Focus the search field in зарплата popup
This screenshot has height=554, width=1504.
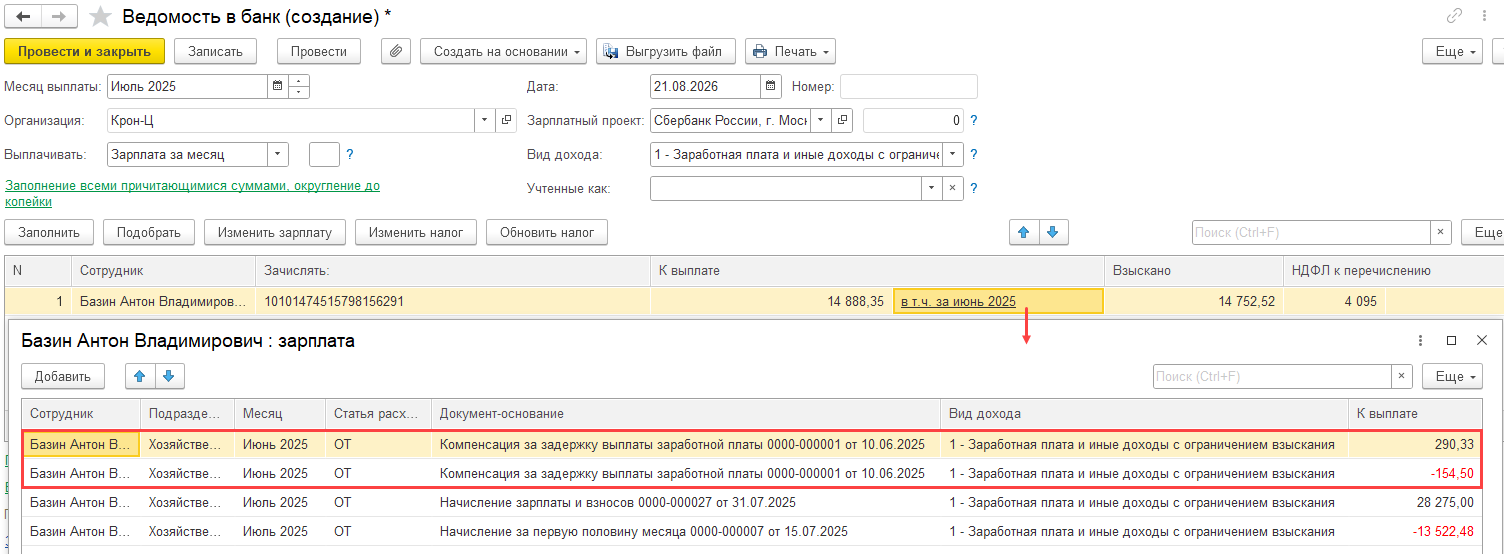pyautogui.click(x=1271, y=376)
